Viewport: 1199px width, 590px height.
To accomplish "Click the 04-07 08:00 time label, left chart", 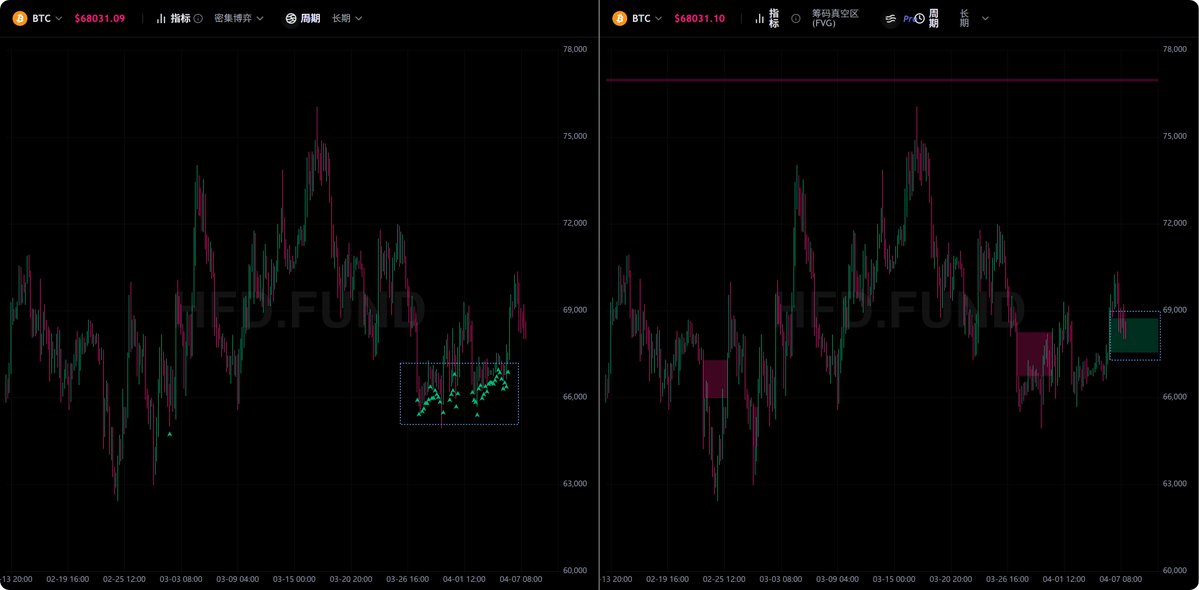I will click(521, 579).
